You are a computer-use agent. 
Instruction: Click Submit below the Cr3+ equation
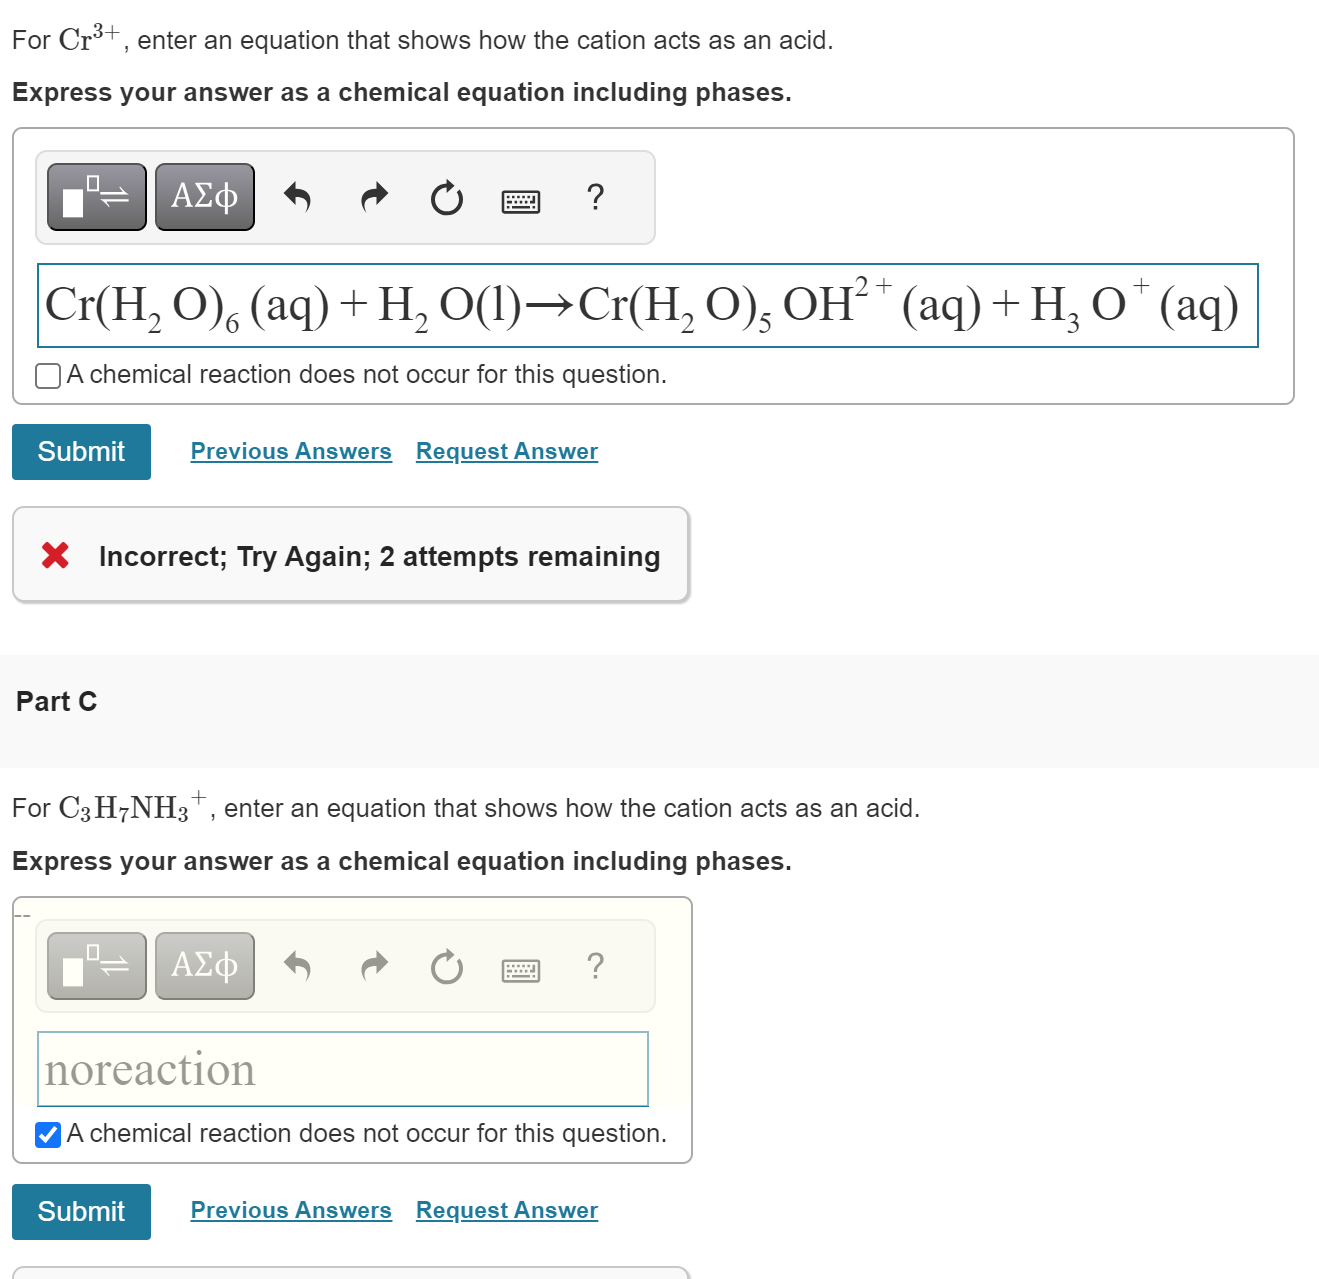click(81, 451)
